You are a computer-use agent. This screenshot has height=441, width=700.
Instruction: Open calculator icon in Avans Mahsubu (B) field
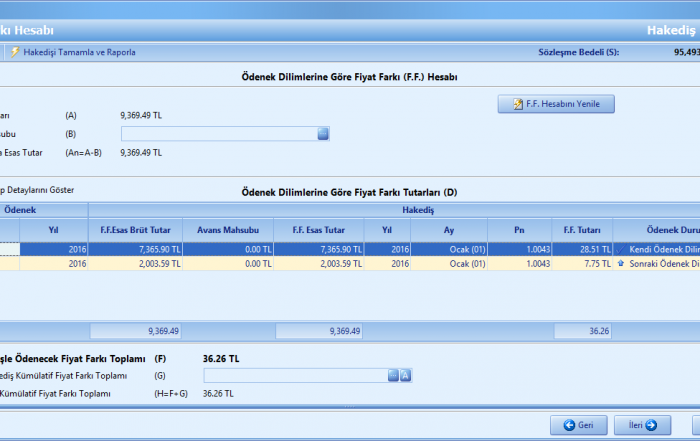tap(323, 133)
